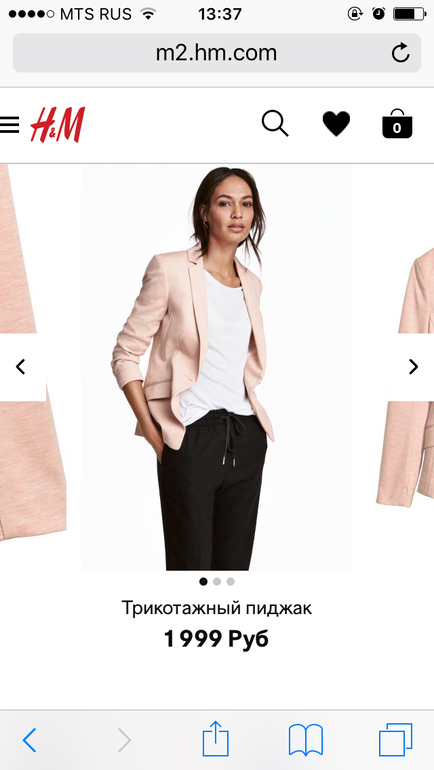Open the Трикотажный пиджак product title
Screen dimensions: 434x770
[217, 608]
